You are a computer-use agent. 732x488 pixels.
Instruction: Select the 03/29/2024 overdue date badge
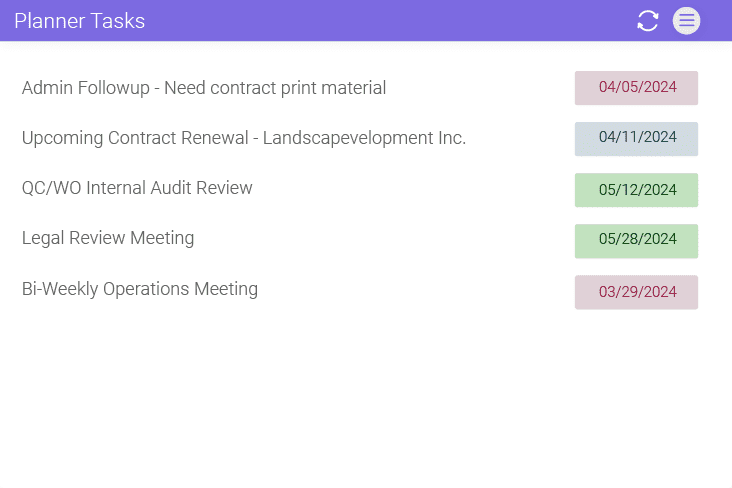coord(636,292)
